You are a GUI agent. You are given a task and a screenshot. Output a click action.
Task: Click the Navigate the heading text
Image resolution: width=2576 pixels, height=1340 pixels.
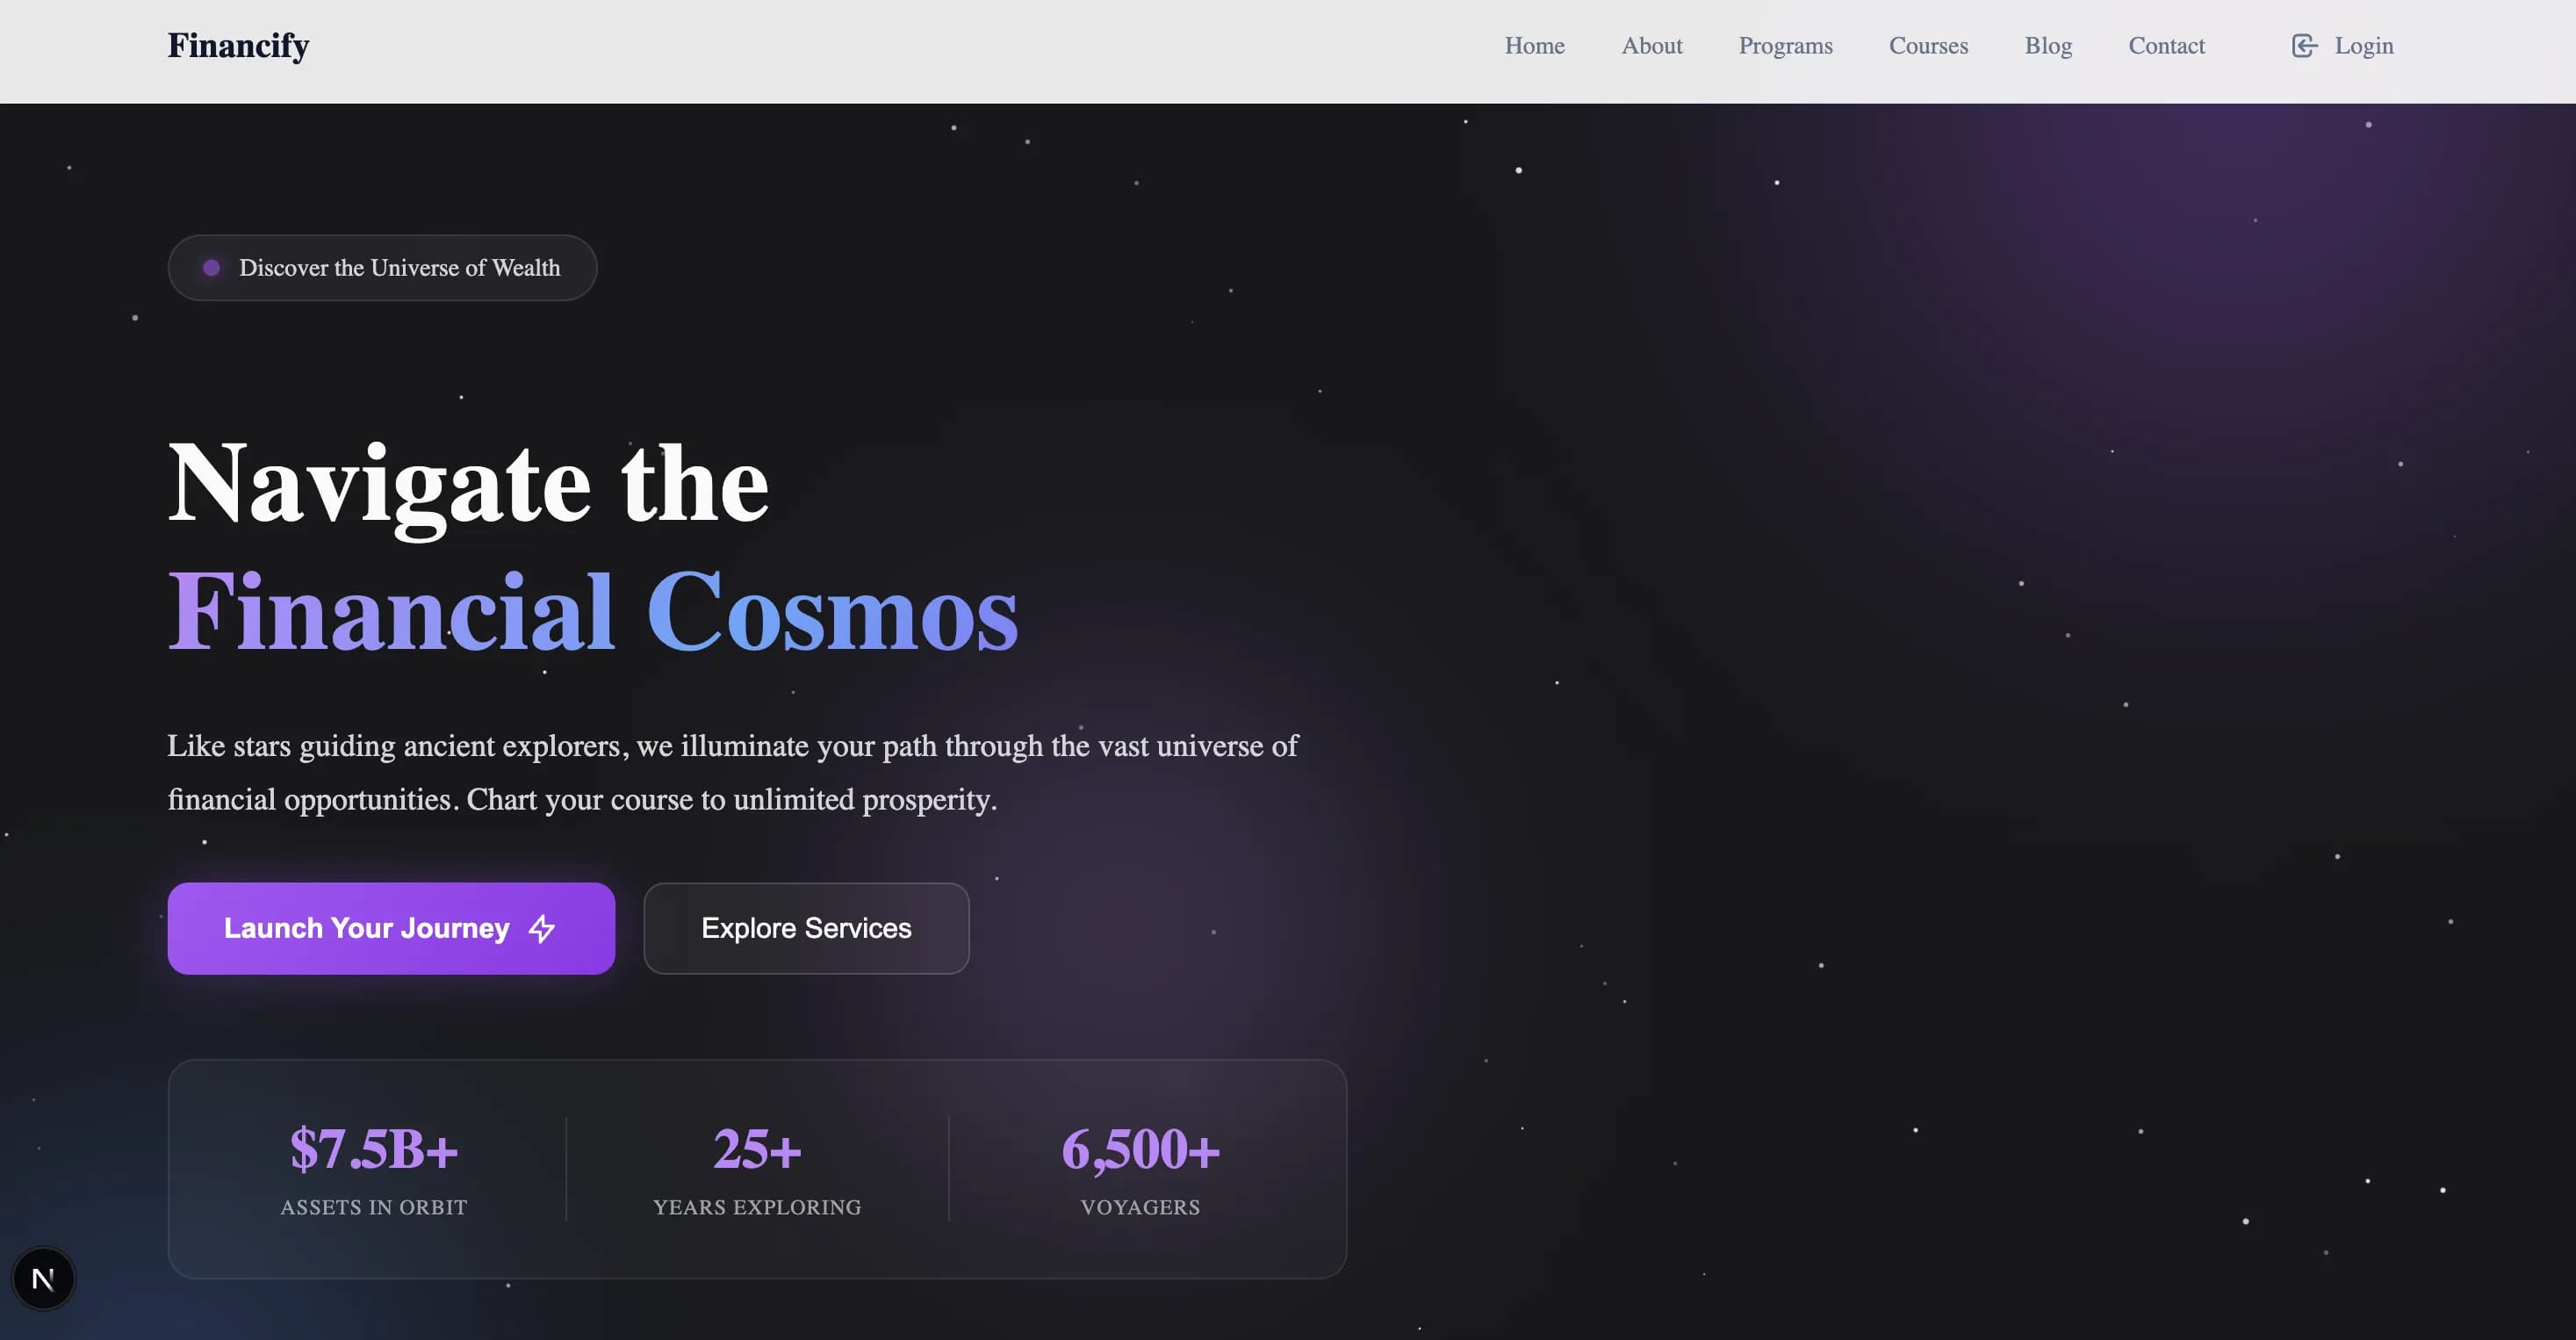click(468, 484)
